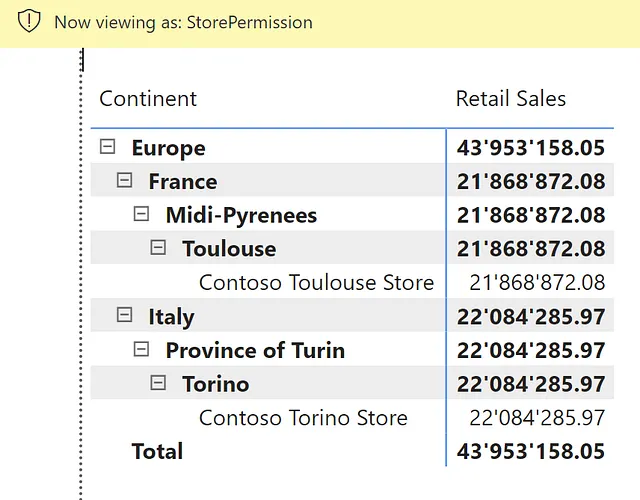Click the shield icon in the yellow banner
Viewport: 640px width, 500px height.
[x=30, y=21]
